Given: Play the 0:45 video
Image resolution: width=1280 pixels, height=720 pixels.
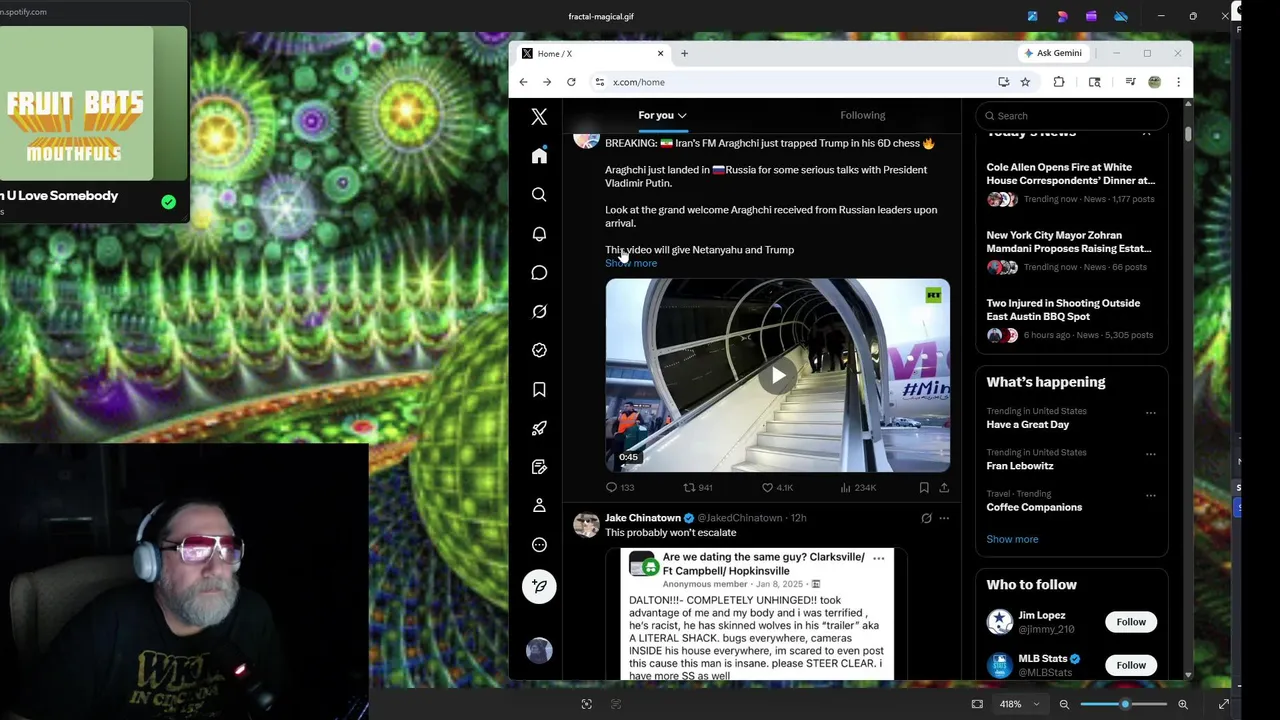Looking at the screenshot, I should click(x=777, y=376).
